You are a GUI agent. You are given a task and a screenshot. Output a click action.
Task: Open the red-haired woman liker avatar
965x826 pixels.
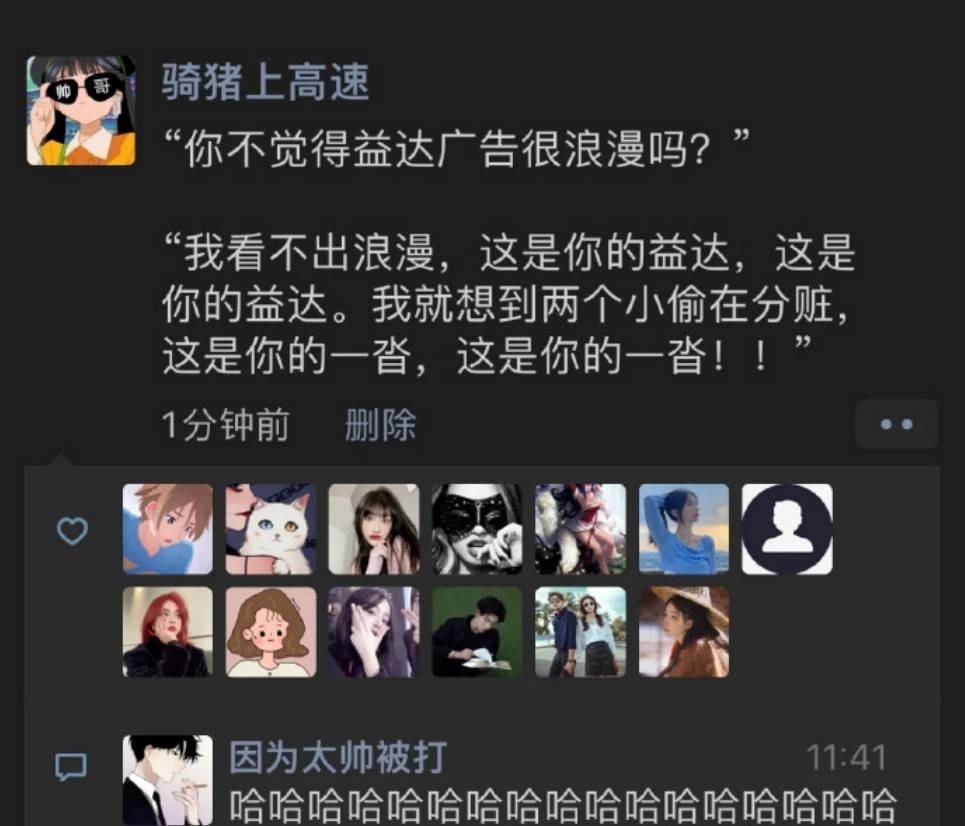click(x=167, y=632)
